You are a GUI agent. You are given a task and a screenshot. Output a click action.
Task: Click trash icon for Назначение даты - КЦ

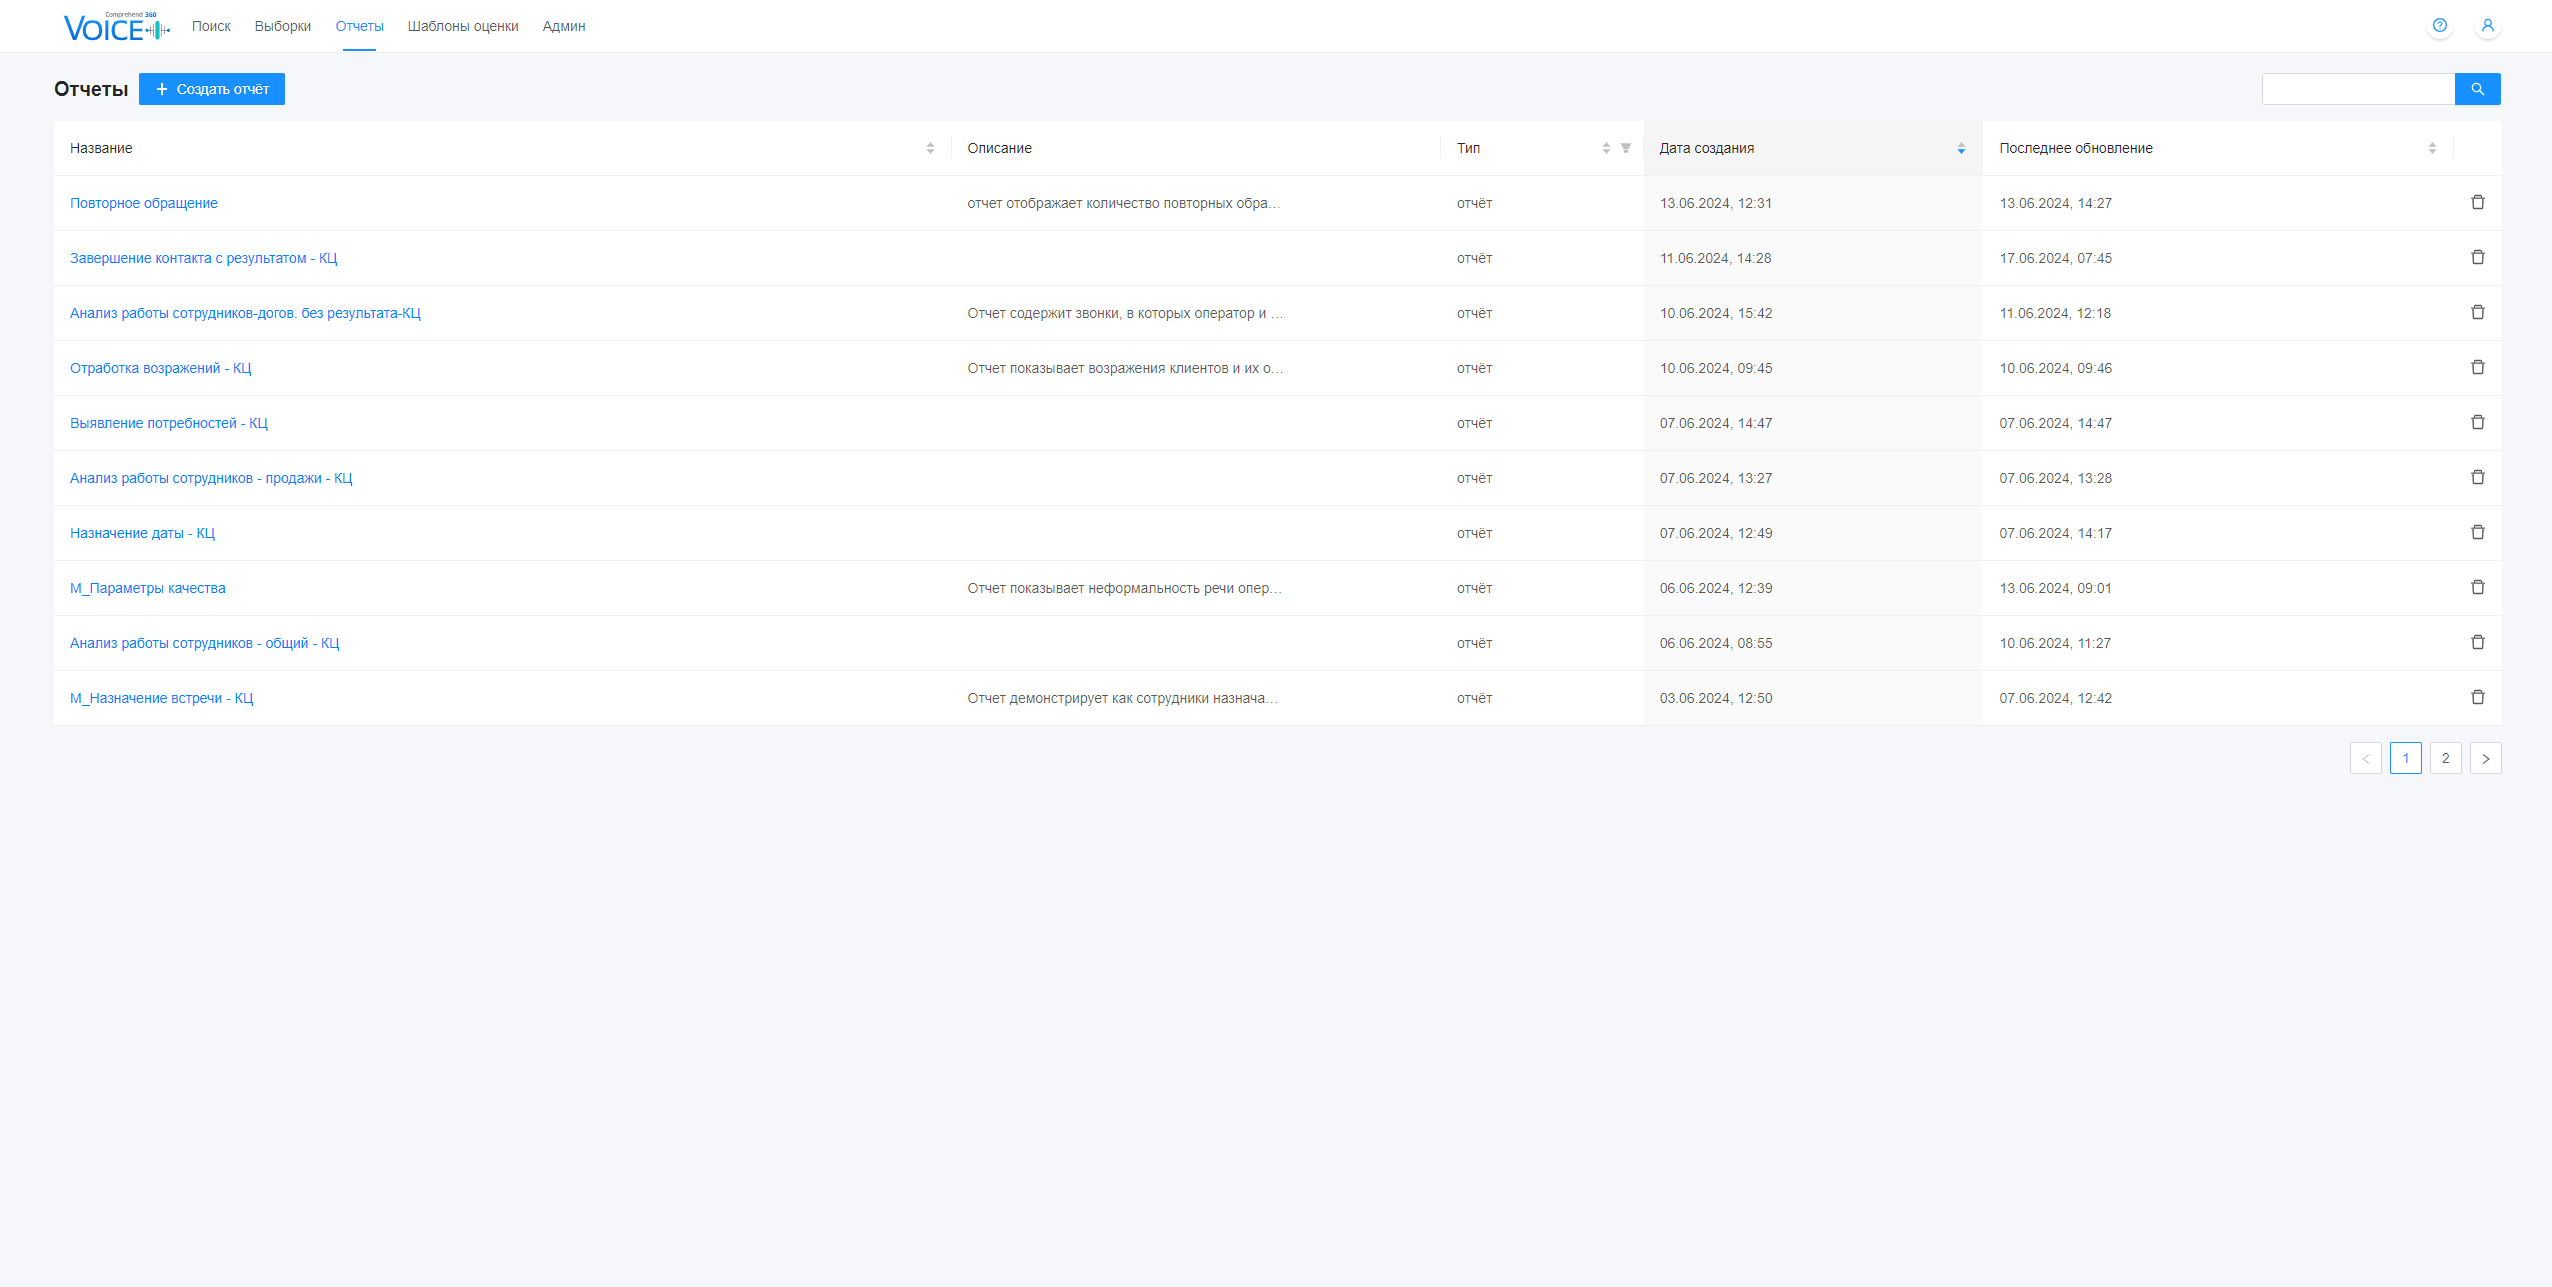pos(2477,533)
